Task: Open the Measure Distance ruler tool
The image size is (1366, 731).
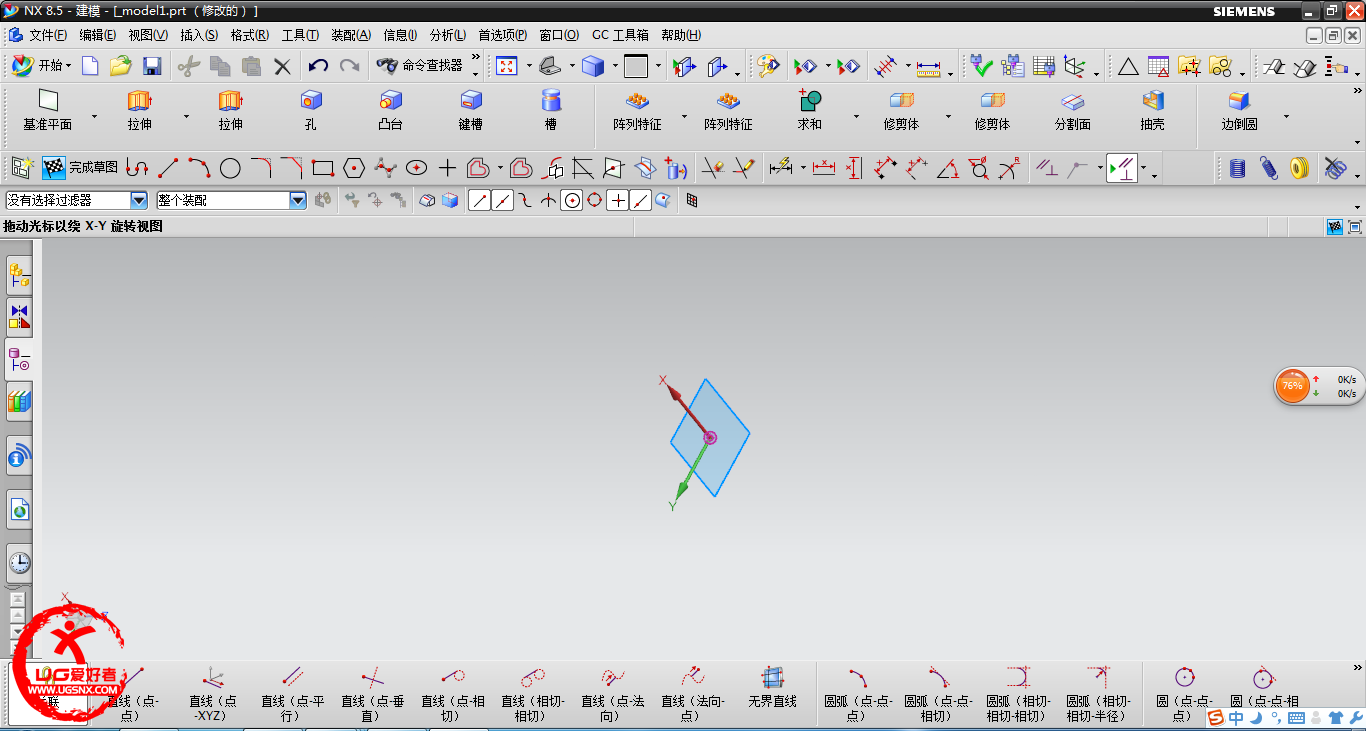Action: [x=929, y=67]
